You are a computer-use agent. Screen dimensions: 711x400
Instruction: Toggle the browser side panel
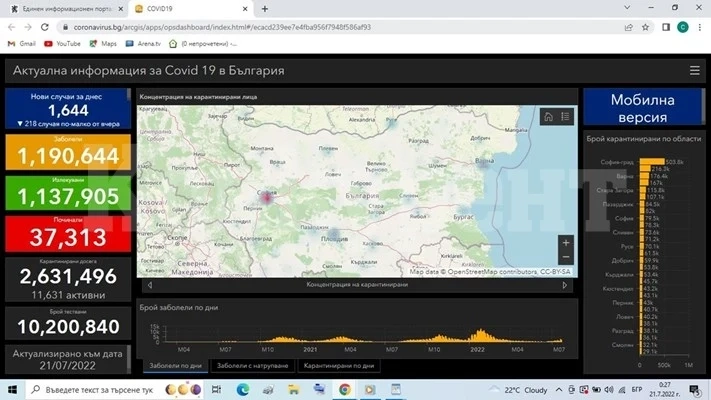666,27
